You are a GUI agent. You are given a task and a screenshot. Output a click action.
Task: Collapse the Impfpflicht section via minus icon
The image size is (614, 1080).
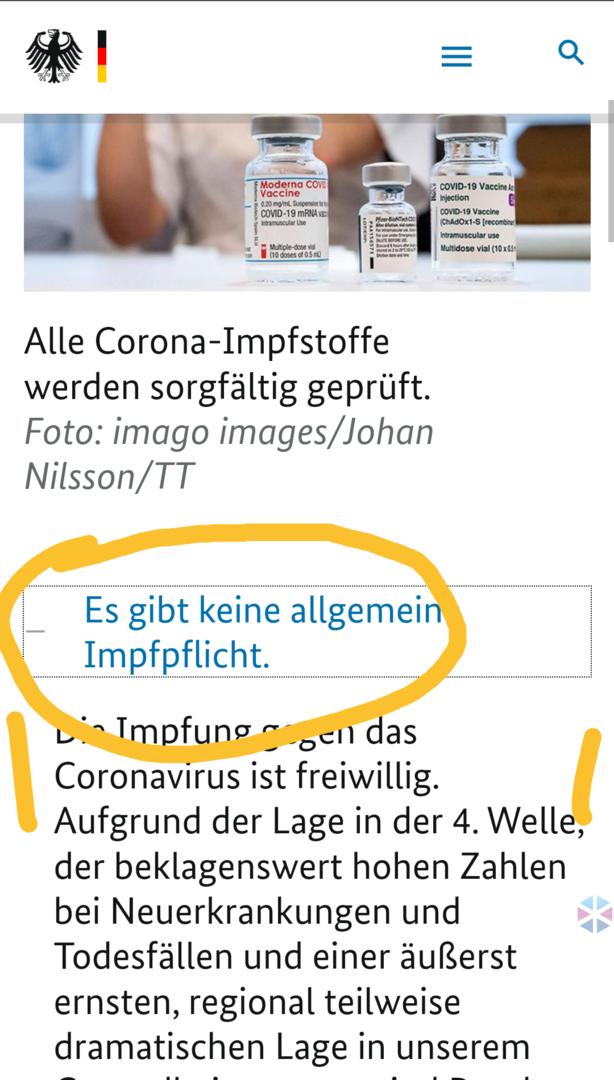point(36,631)
